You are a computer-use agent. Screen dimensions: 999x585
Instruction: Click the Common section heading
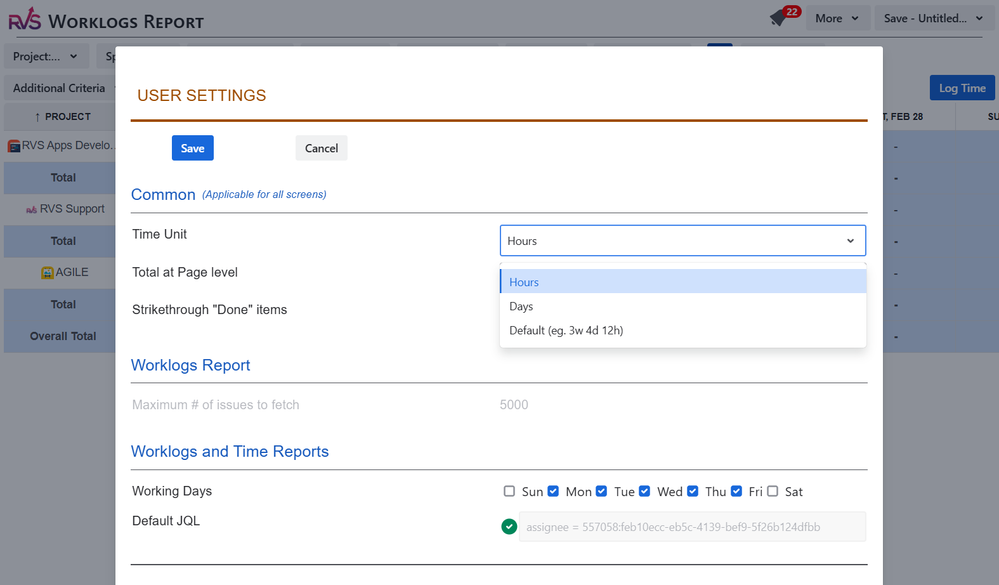point(163,194)
